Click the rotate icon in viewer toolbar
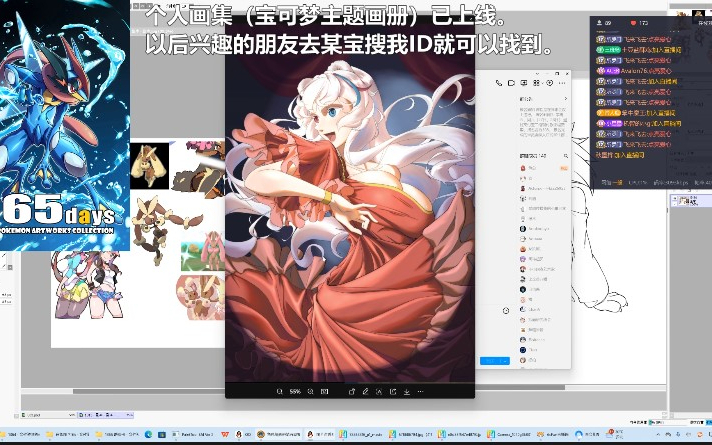 coord(351,391)
